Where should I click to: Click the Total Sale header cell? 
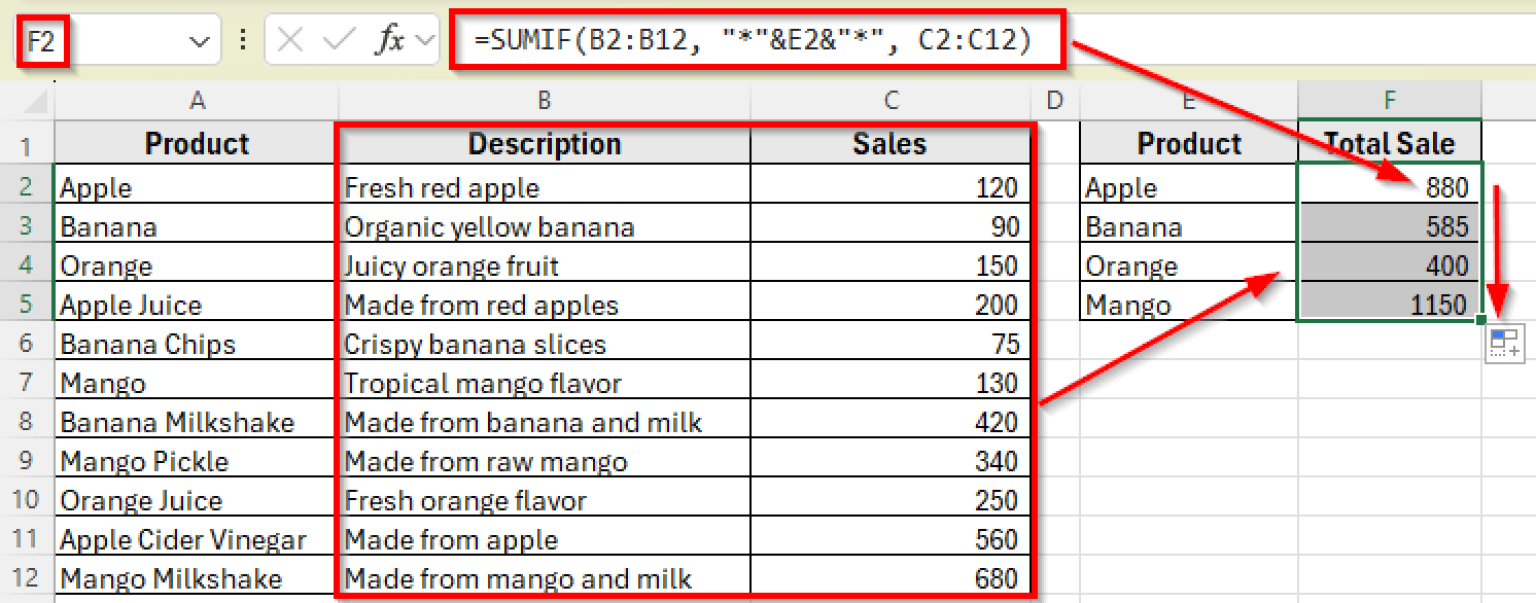pos(1389,143)
